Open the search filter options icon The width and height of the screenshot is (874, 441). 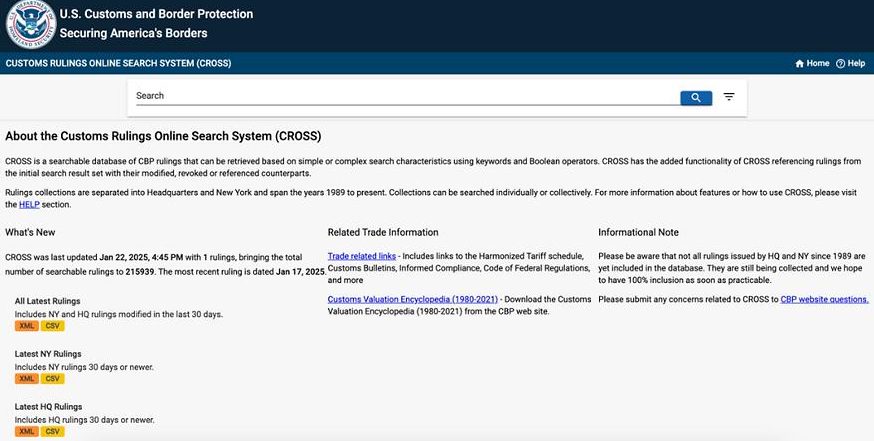point(729,97)
